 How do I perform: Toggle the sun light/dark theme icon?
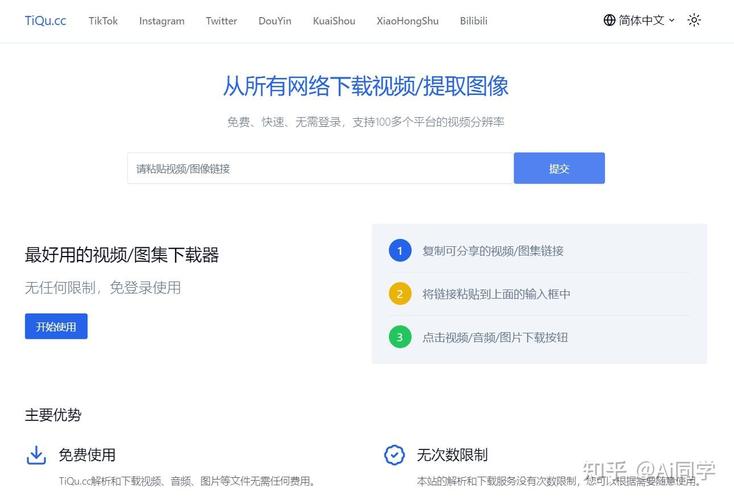694,20
